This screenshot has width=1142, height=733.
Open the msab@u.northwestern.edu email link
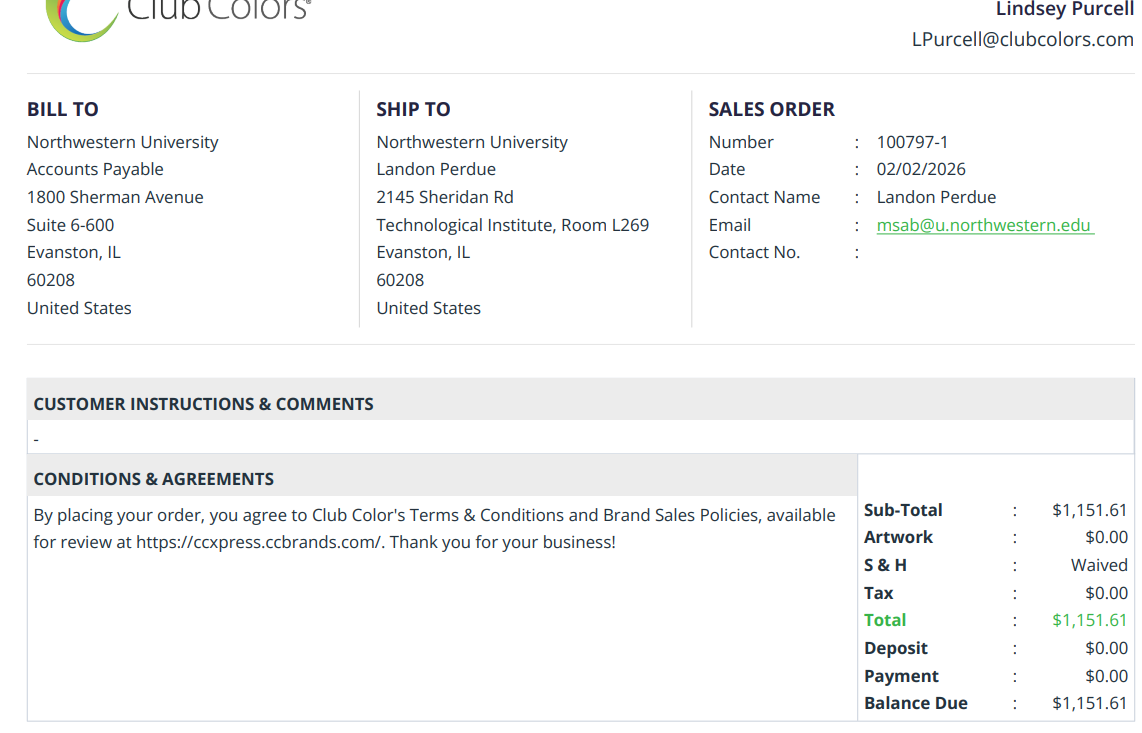(985, 225)
